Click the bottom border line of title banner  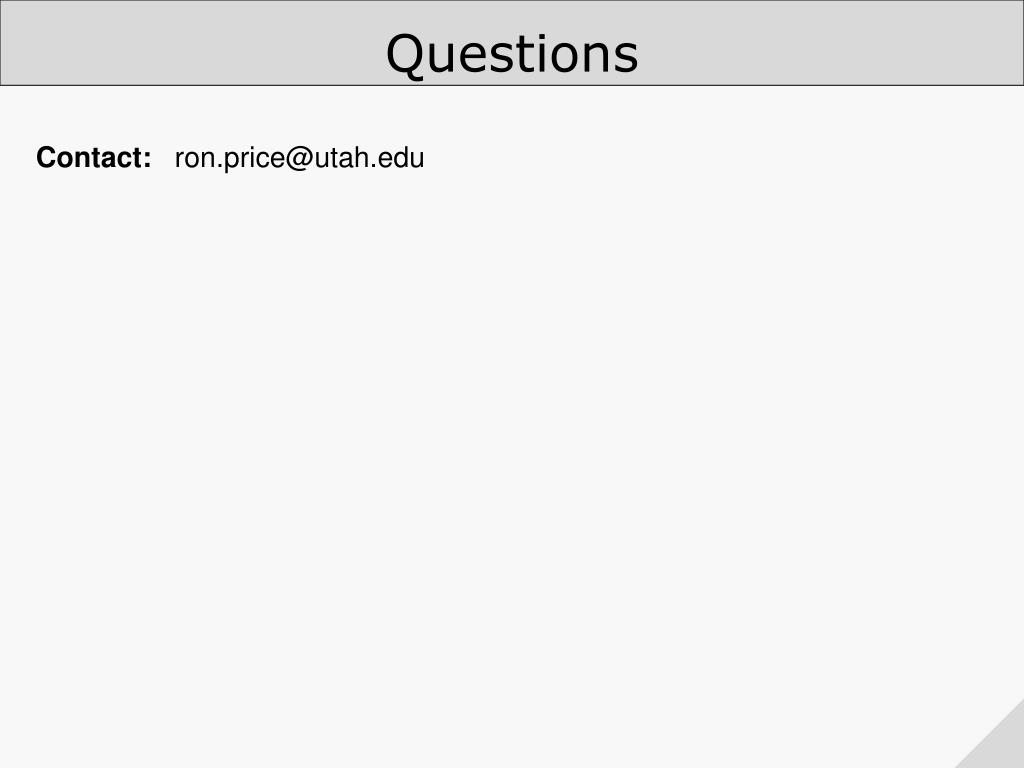(x=512, y=85)
